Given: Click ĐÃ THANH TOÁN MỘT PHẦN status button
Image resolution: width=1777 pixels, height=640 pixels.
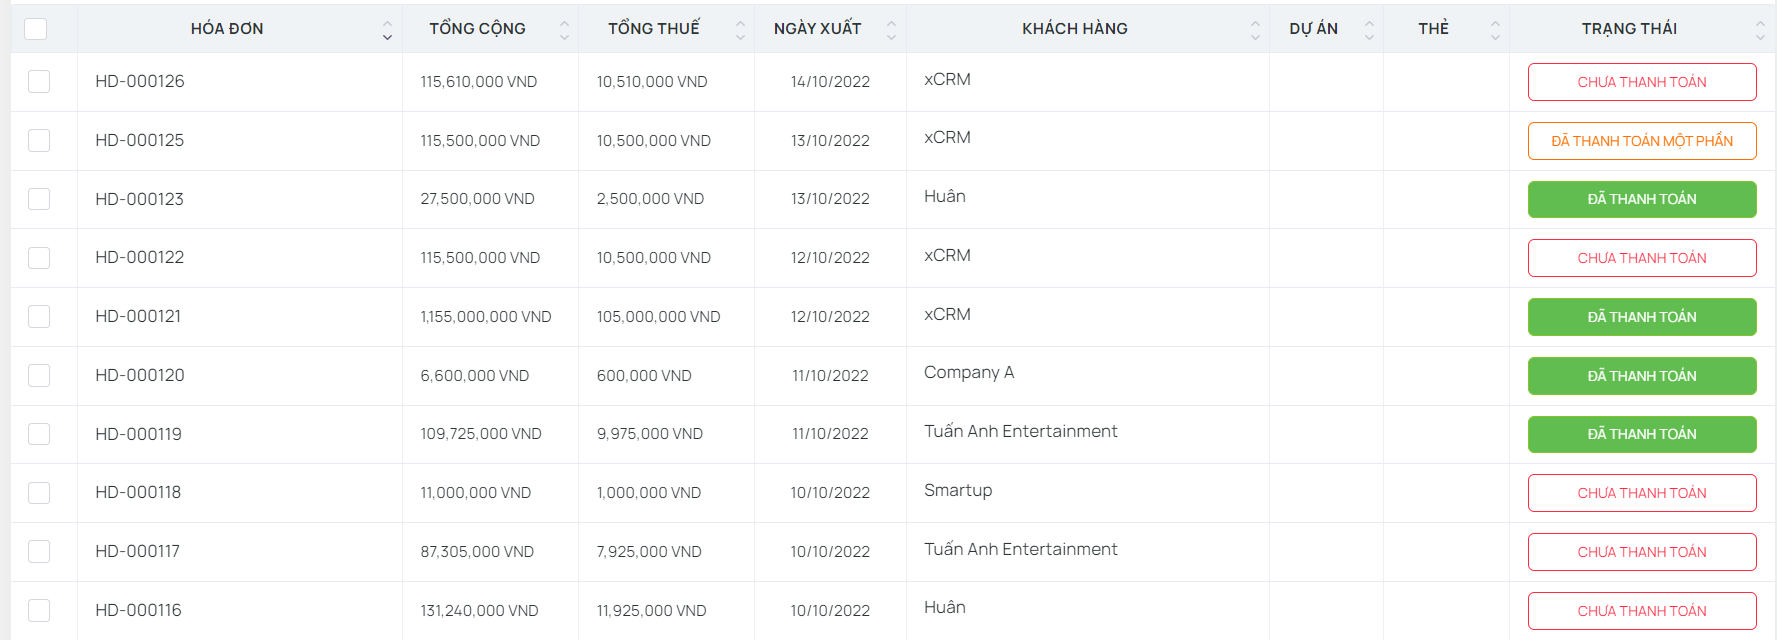Looking at the screenshot, I should pyautogui.click(x=1641, y=141).
